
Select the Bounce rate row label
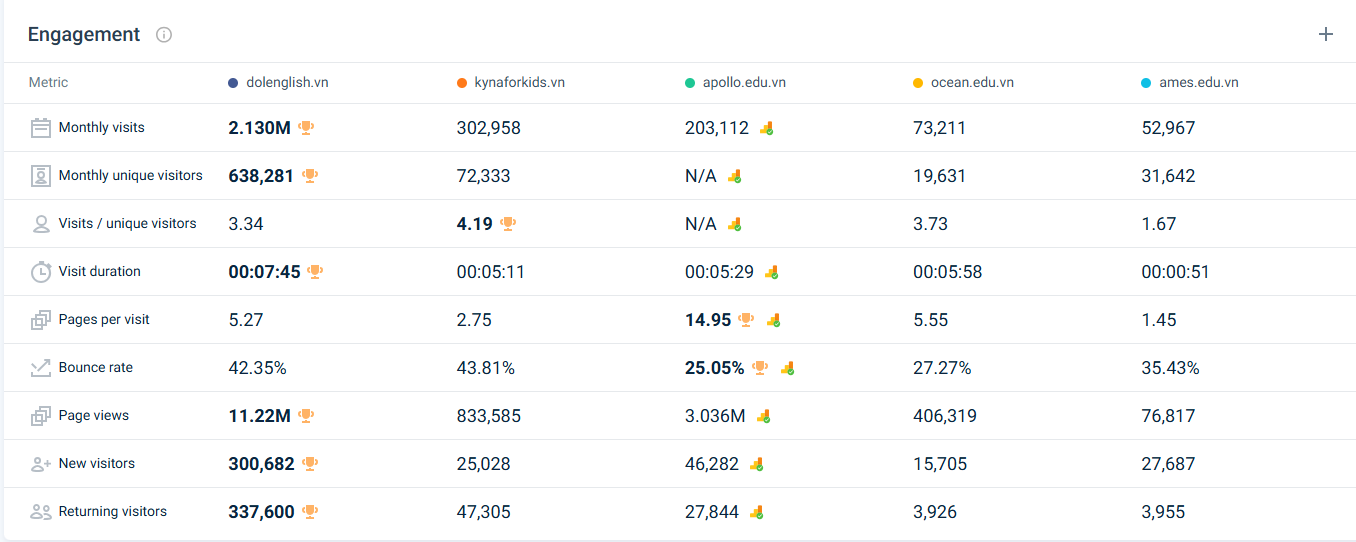(96, 368)
